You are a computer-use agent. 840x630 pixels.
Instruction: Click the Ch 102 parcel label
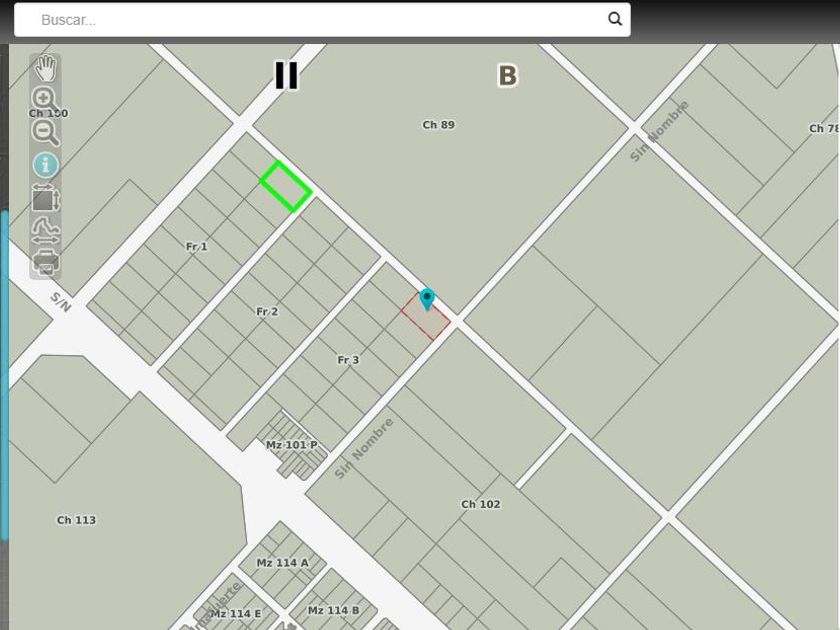(481, 504)
